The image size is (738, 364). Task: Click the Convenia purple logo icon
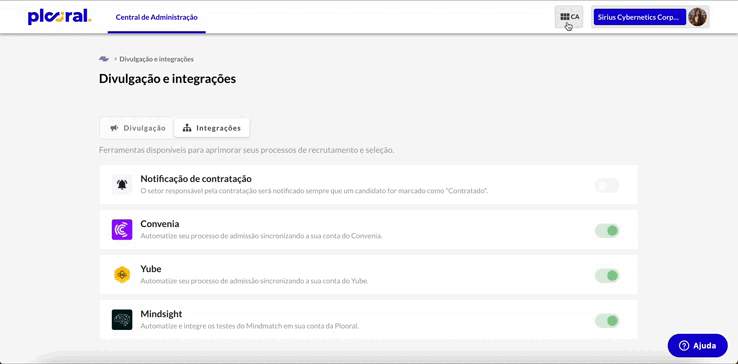tap(122, 229)
